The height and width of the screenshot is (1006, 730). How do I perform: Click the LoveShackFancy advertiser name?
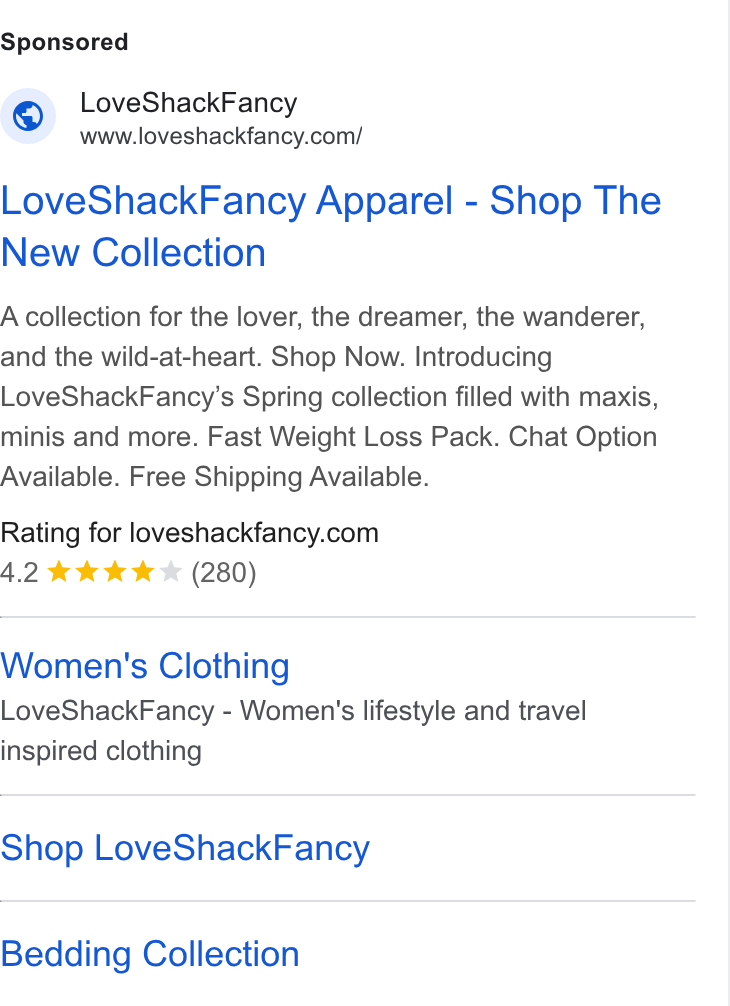[189, 103]
